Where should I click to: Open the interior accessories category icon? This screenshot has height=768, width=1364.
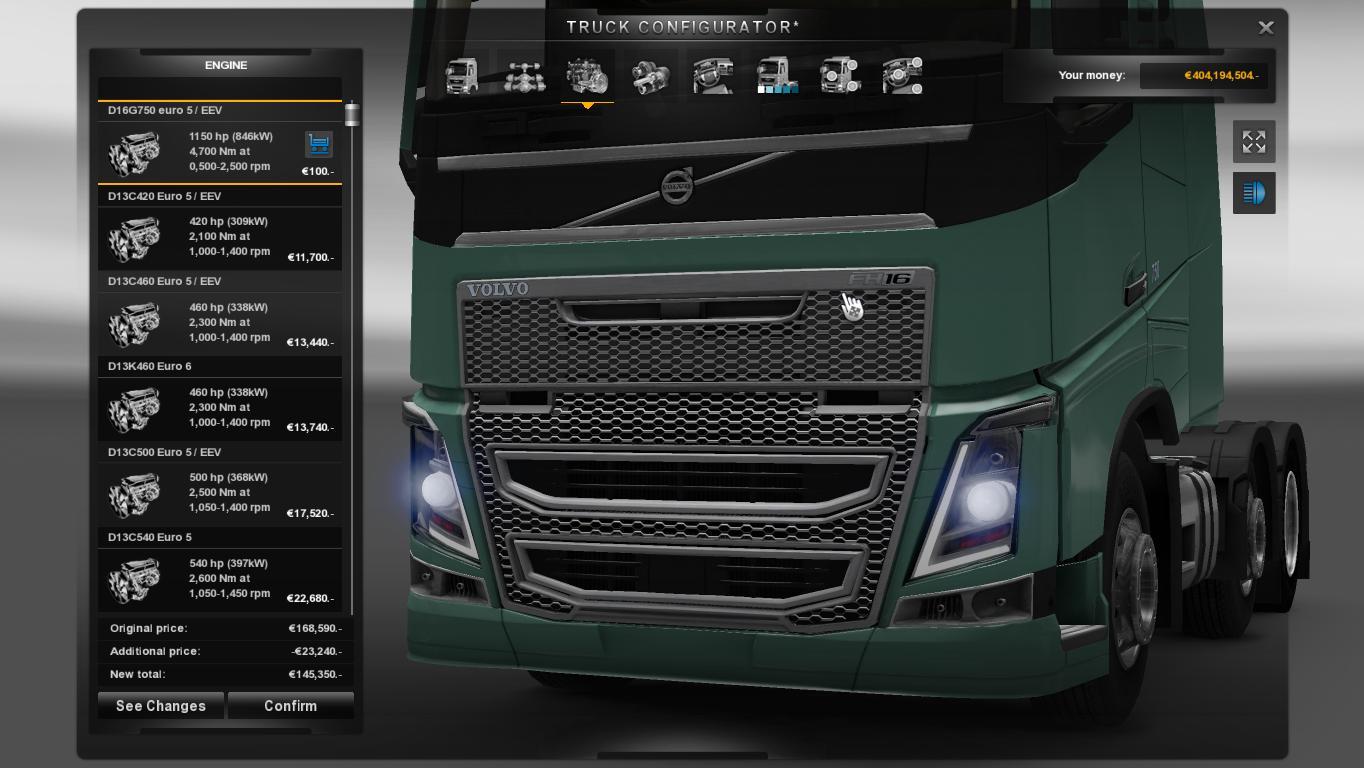pyautogui.click(x=902, y=76)
